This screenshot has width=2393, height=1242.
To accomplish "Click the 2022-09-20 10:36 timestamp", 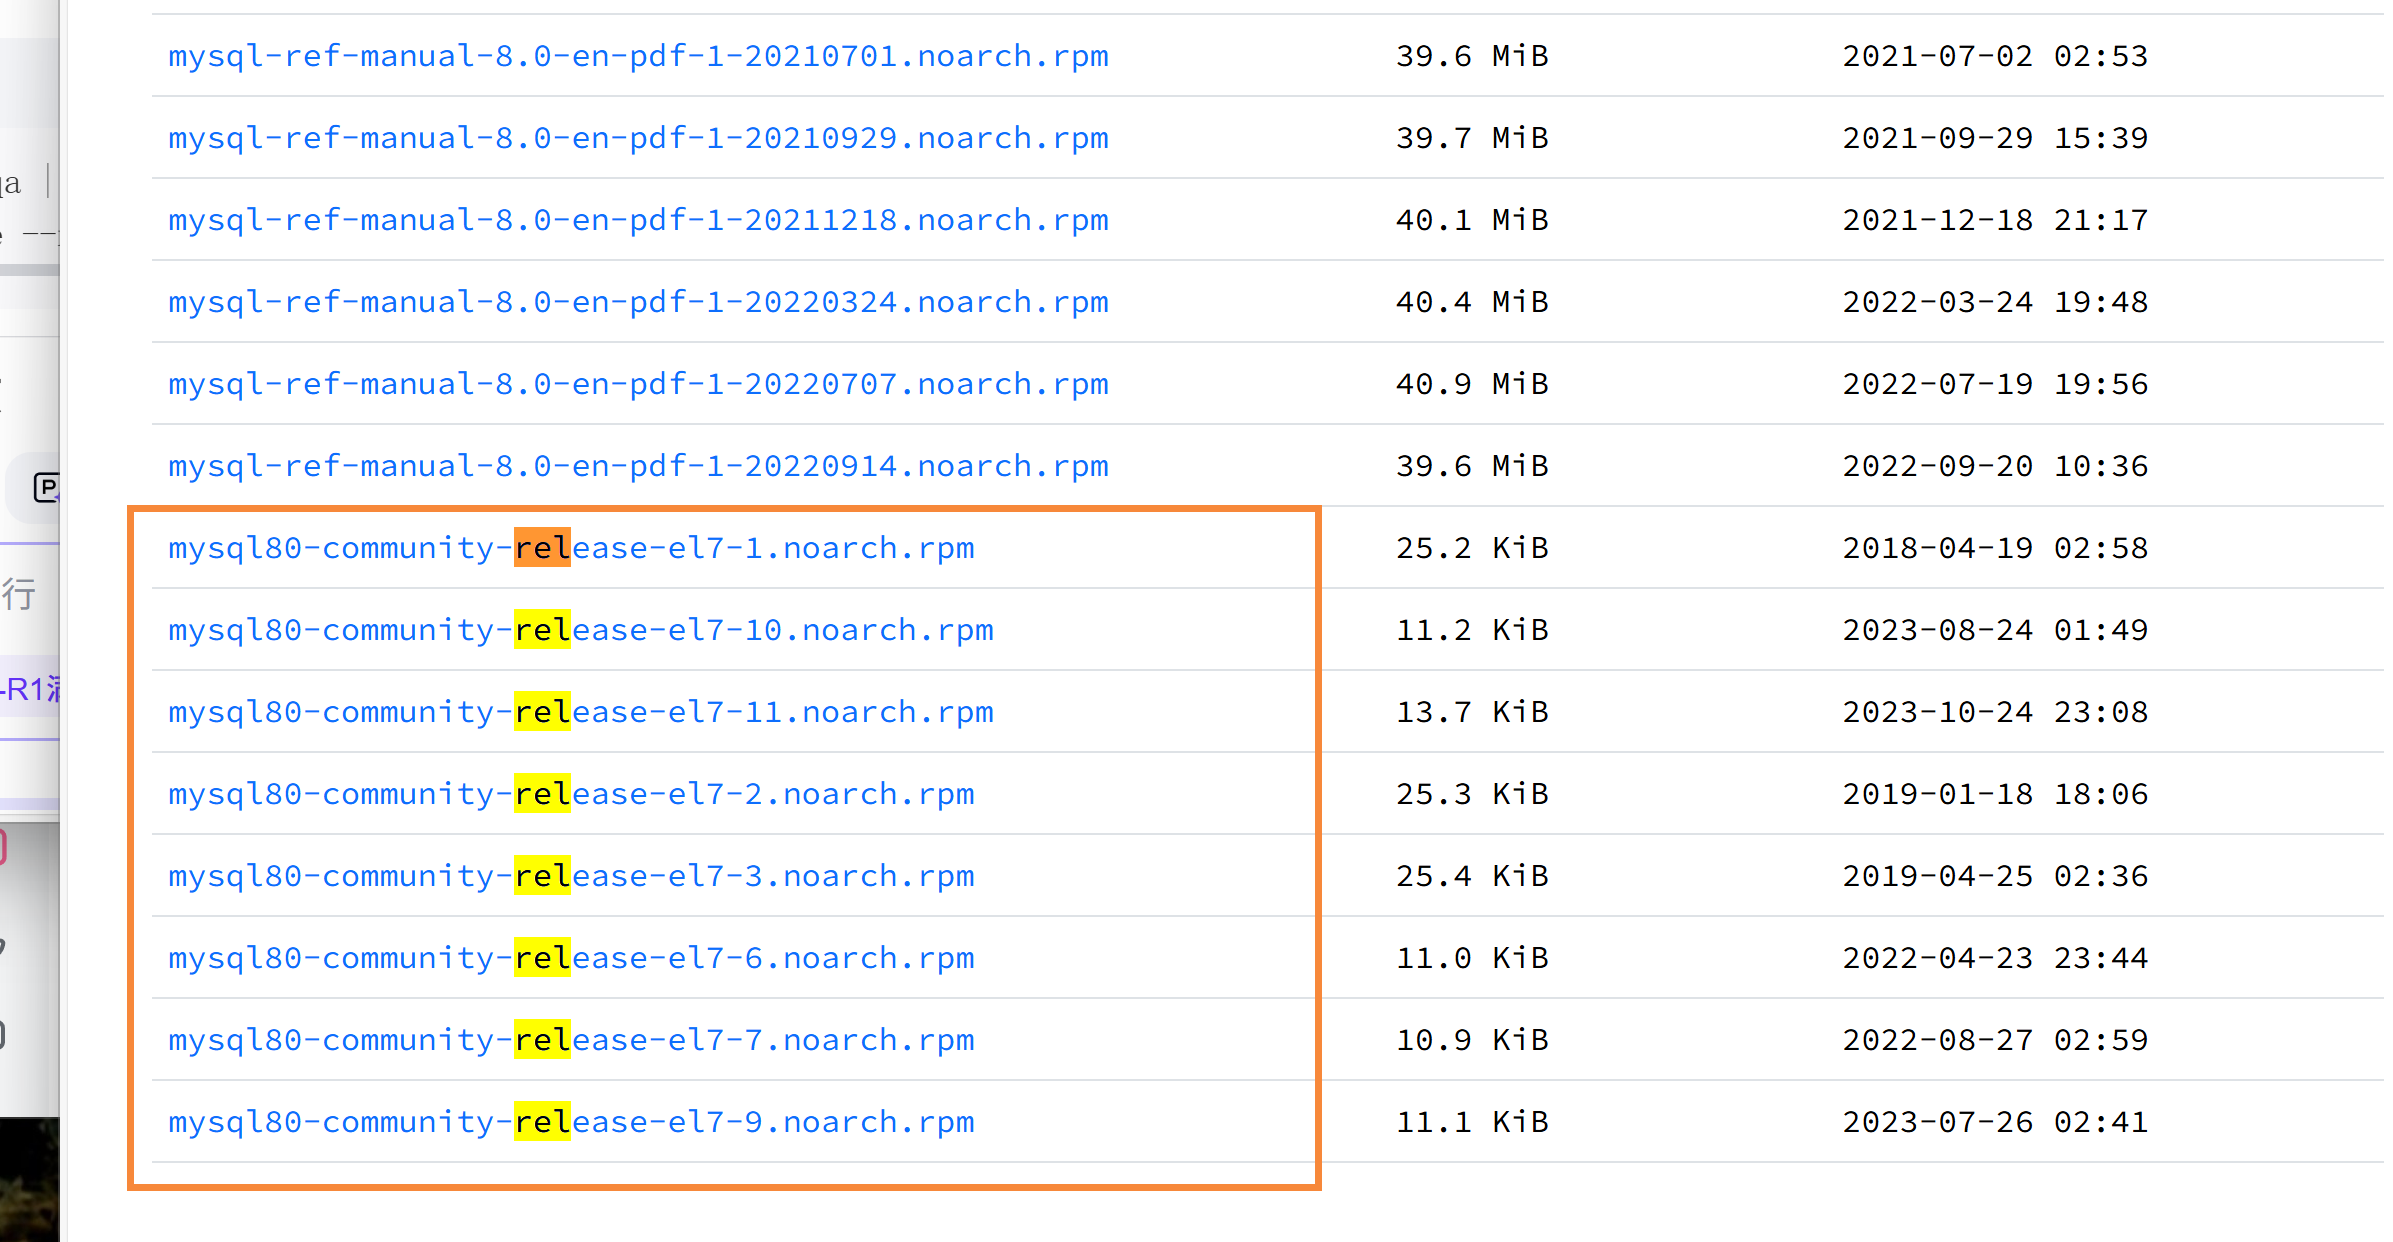I will 1994,466.
